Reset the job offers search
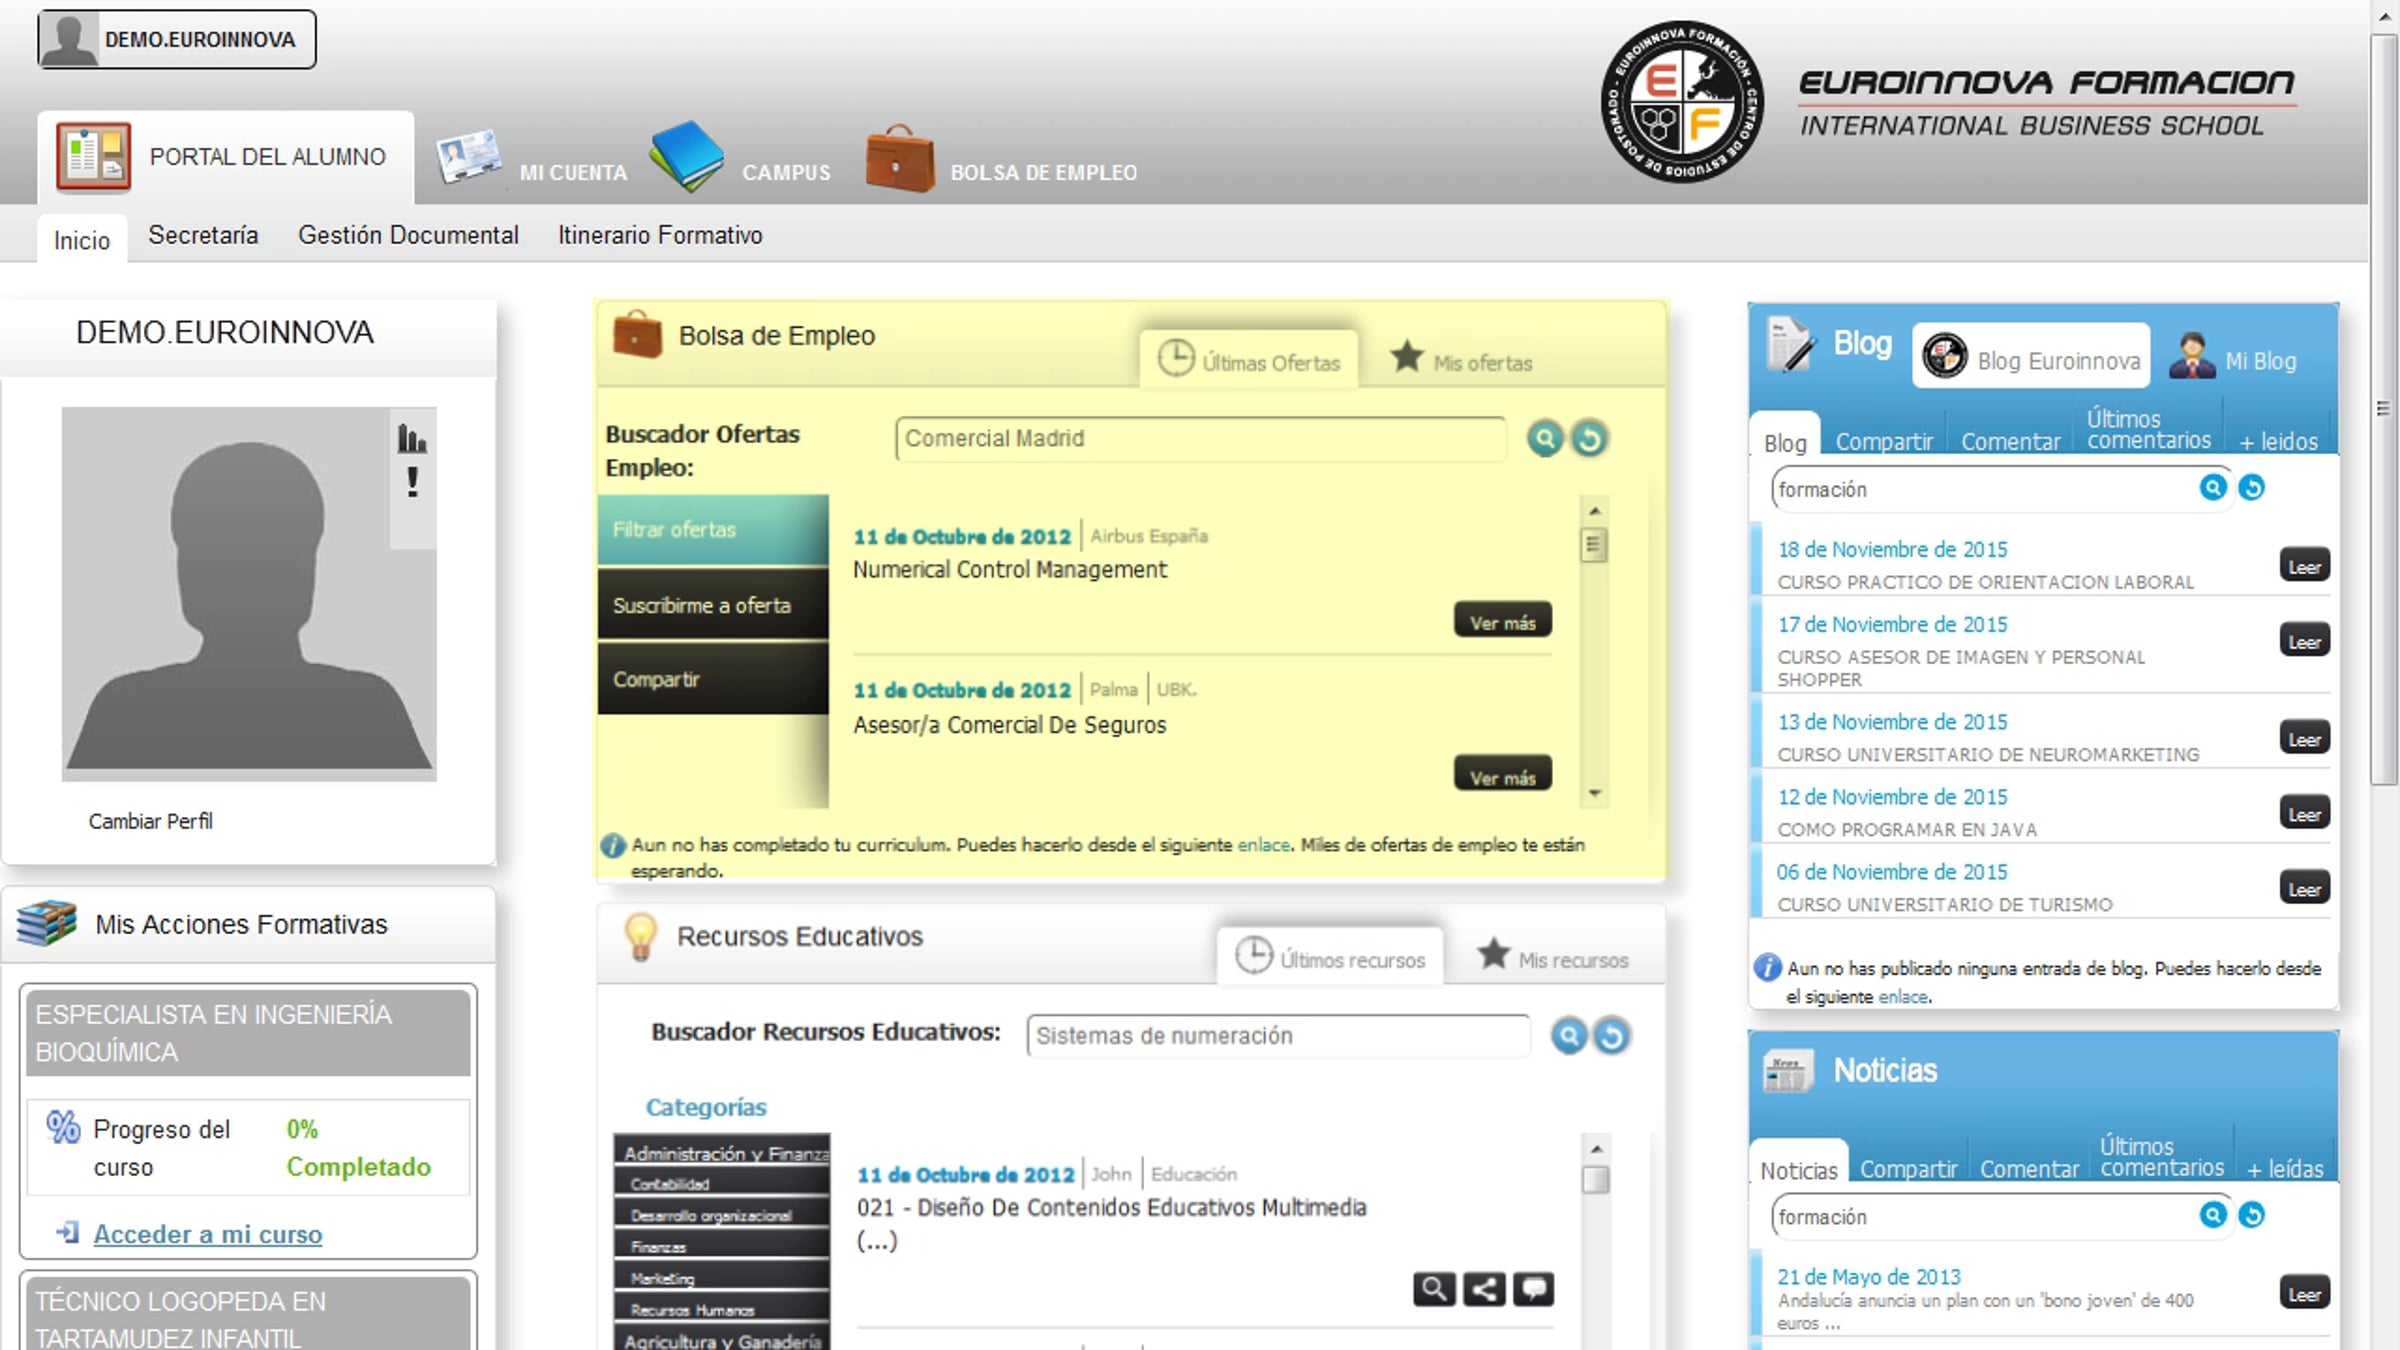This screenshot has width=2400, height=1350. click(1589, 438)
